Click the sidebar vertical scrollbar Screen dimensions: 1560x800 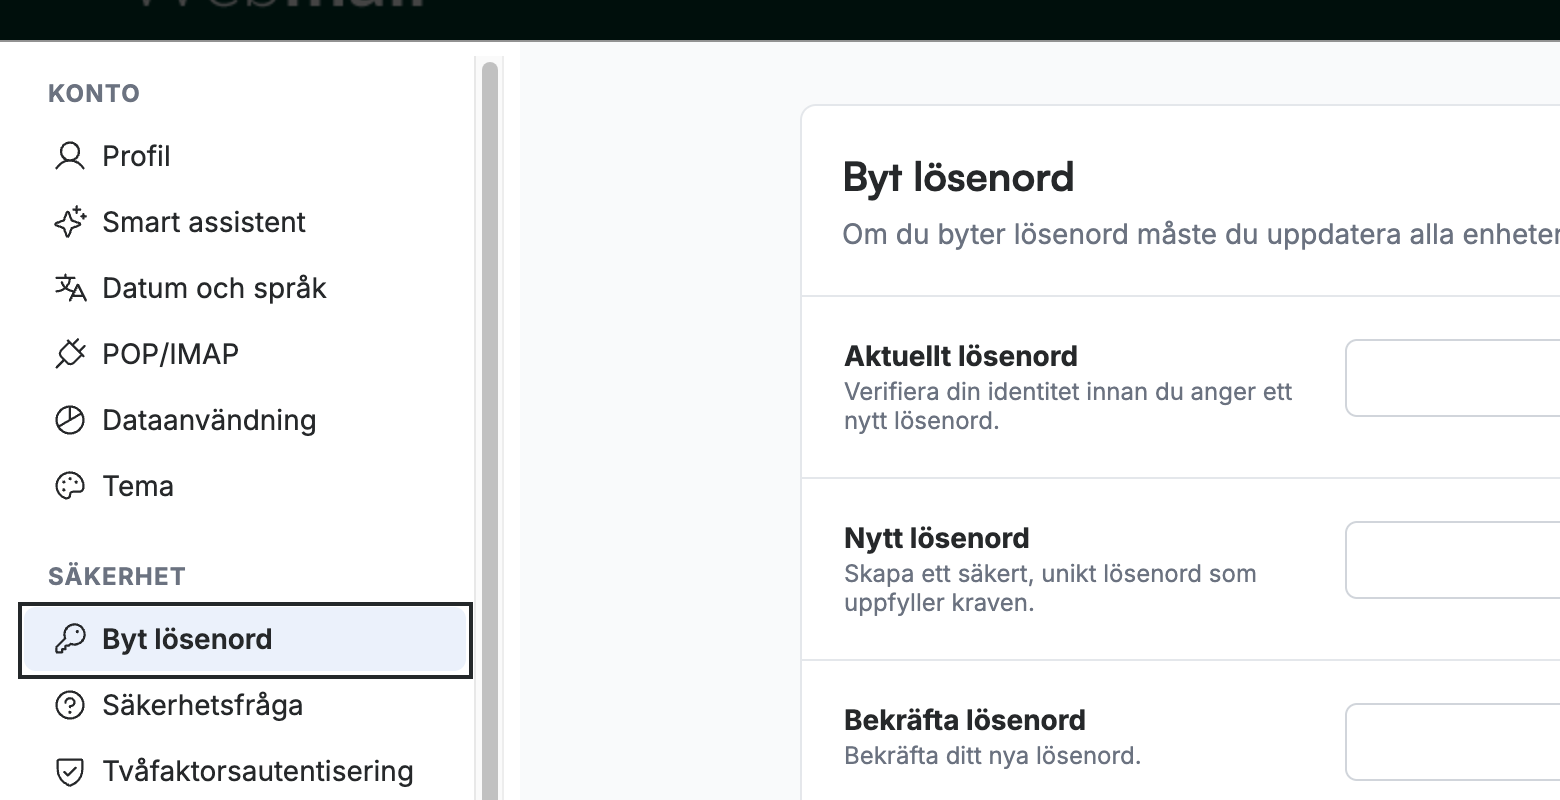pyautogui.click(x=489, y=430)
